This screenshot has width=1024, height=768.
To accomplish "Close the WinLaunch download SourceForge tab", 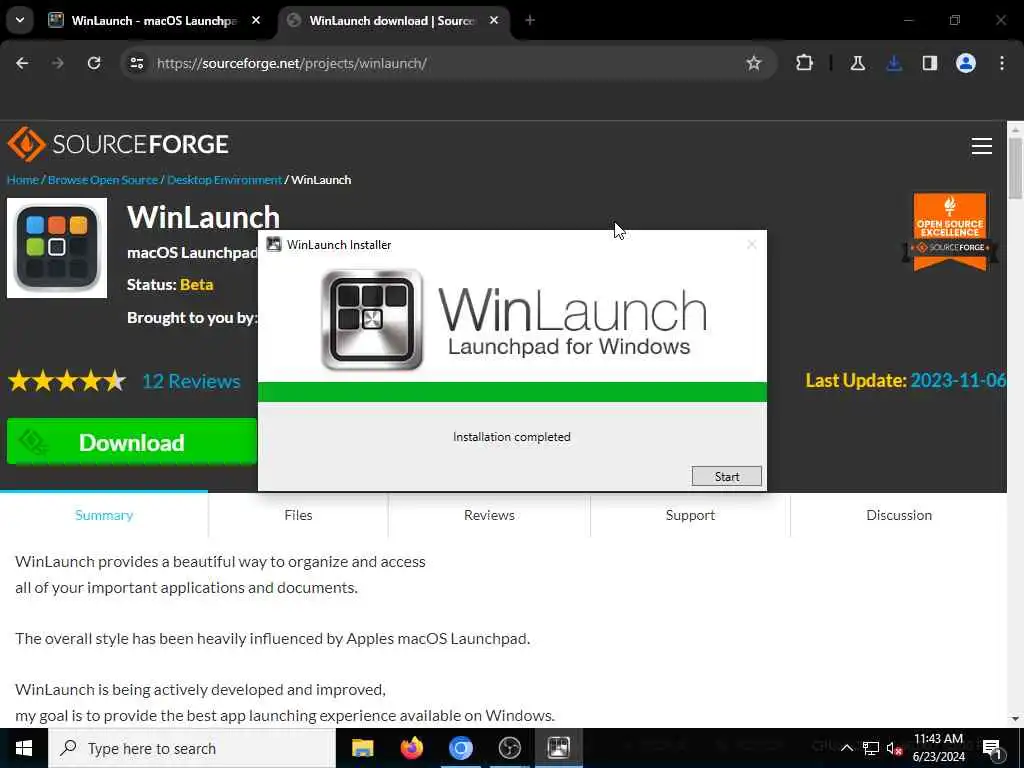I will pos(494,20).
